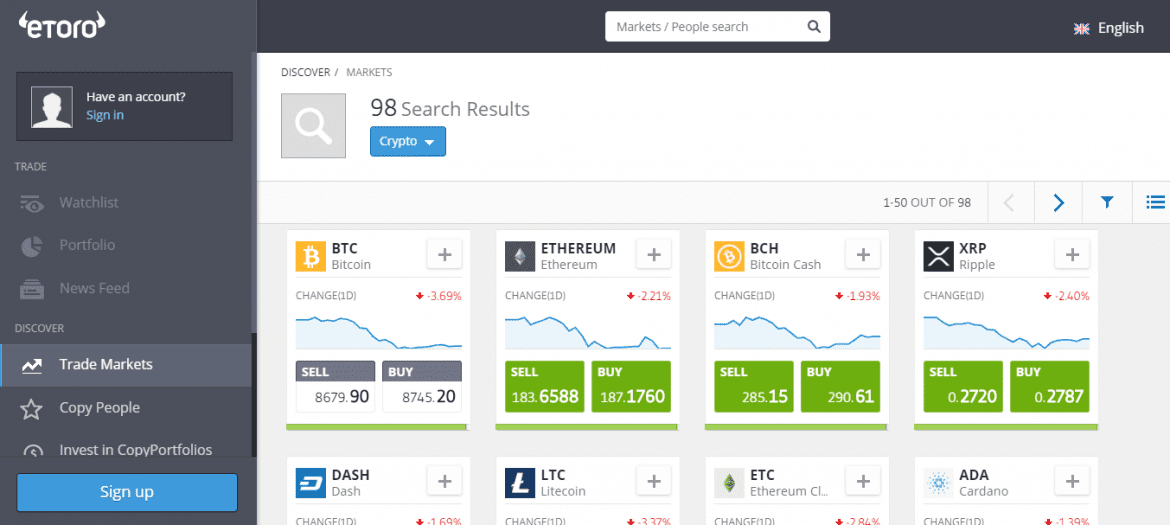
Task: Click the previous page arrow
Action: click(x=1010, y=202)
